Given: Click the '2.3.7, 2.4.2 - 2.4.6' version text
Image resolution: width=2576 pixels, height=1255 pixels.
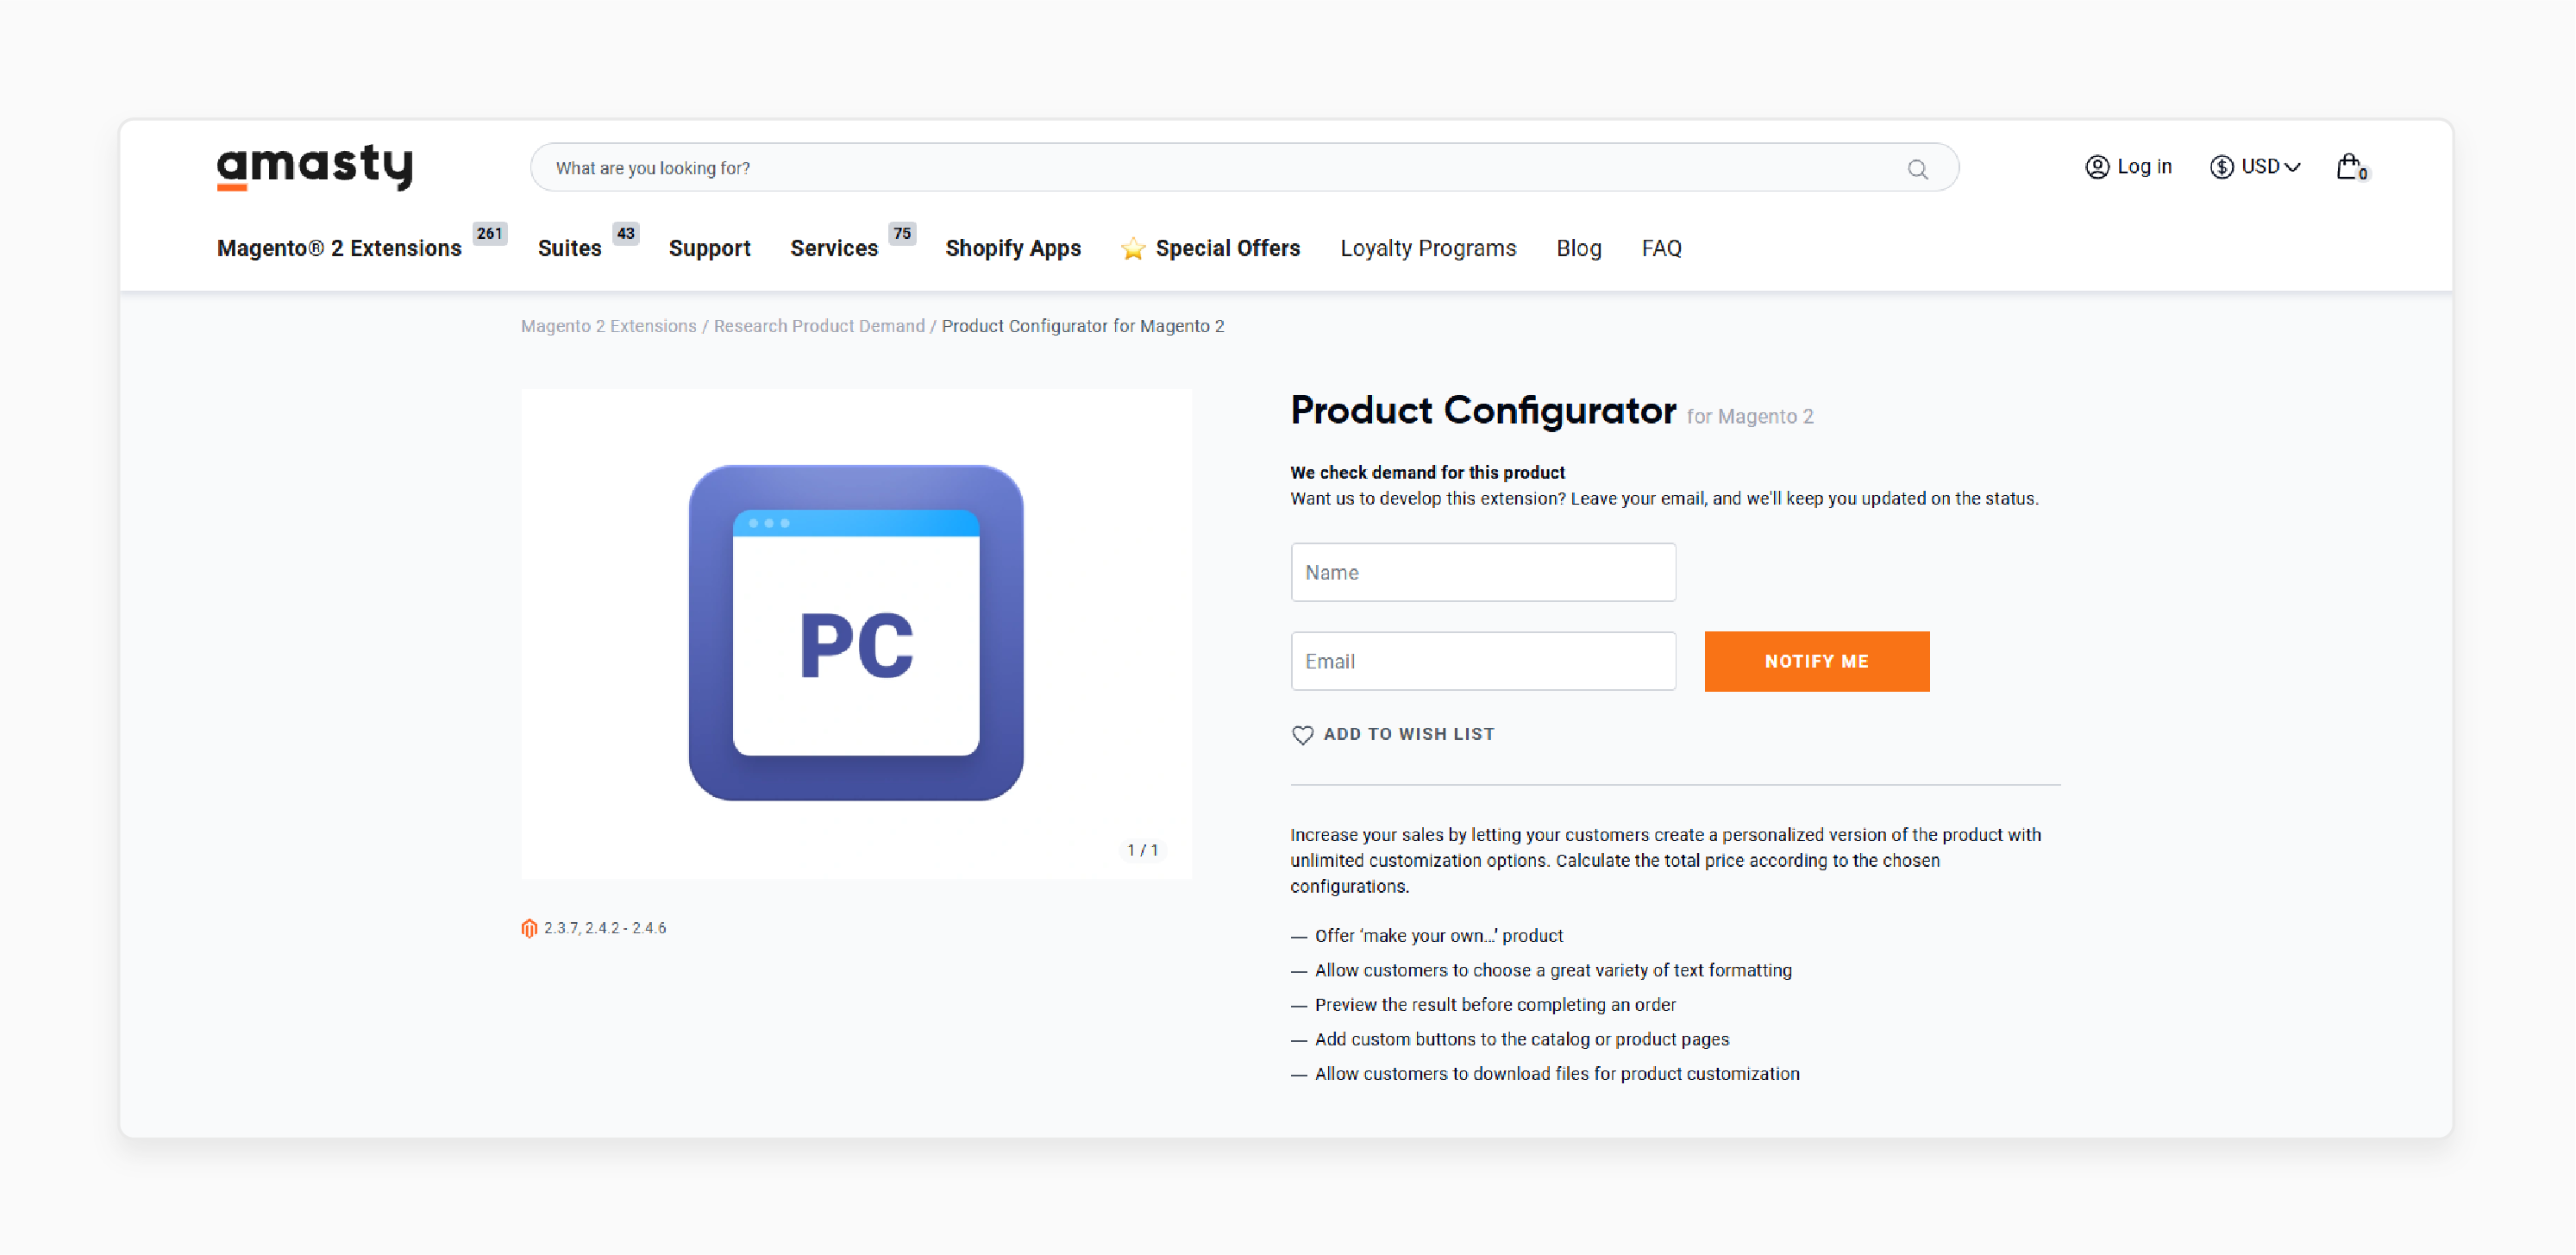Looking at the screenshot, I should click(605, 928).
